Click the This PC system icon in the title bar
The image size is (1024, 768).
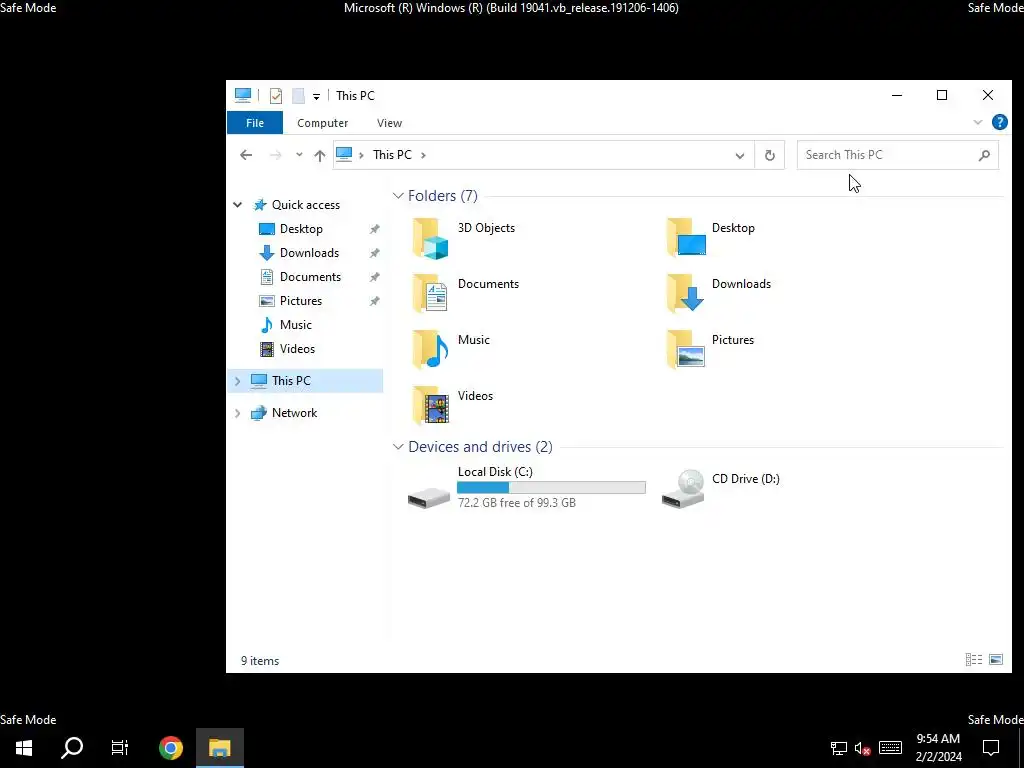pos(243,95)
